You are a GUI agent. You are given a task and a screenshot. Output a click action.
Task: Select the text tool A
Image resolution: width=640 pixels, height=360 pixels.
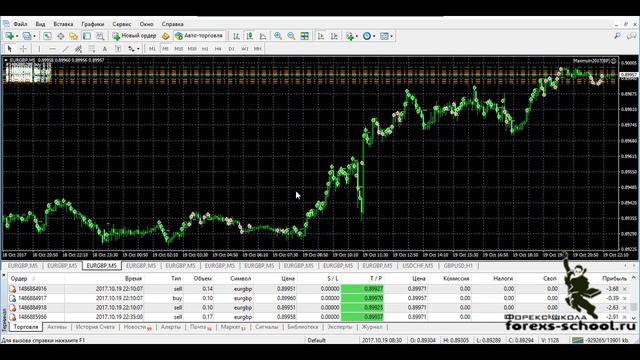click(105, 49)
